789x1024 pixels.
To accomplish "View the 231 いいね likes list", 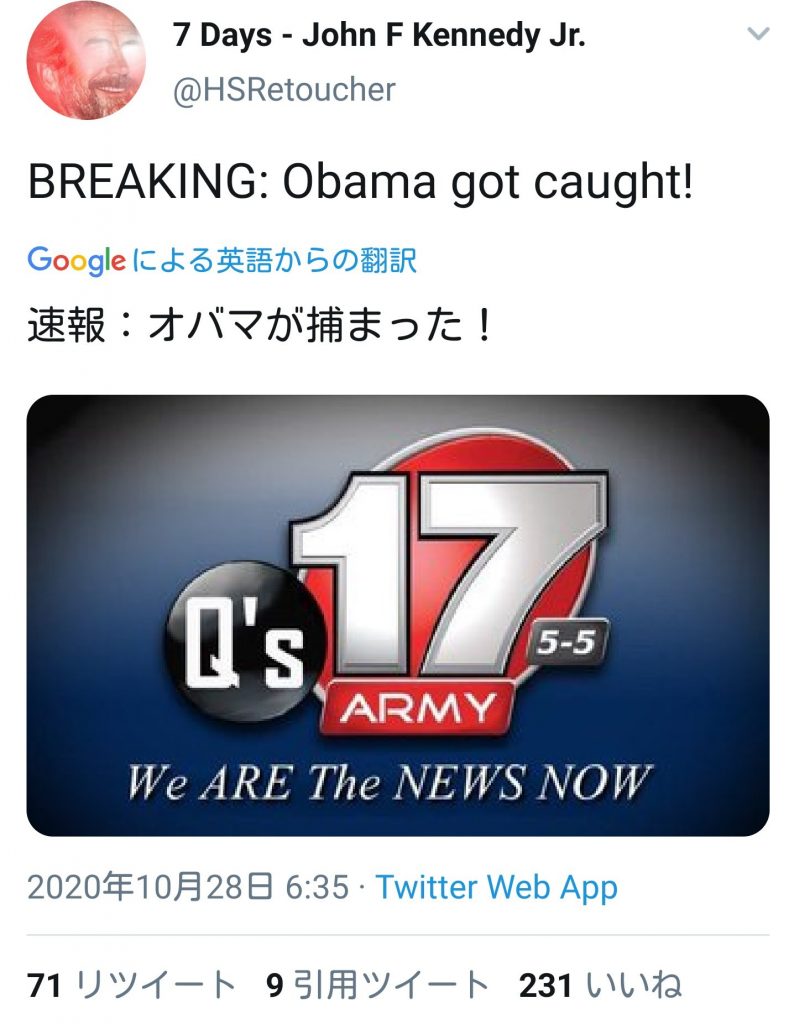I will (600, 985).
